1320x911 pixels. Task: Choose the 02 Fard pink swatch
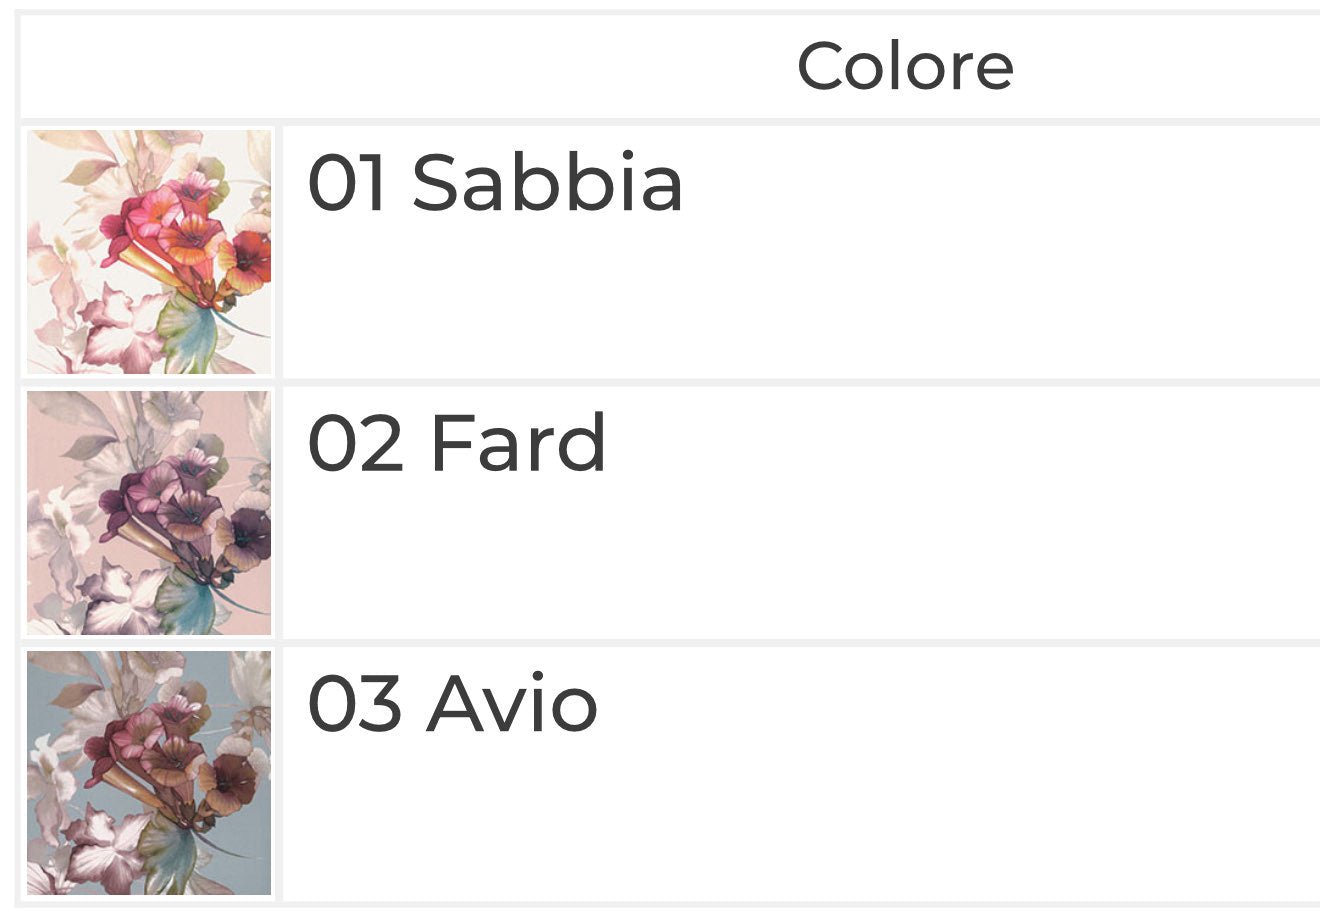tap(149, 513)
